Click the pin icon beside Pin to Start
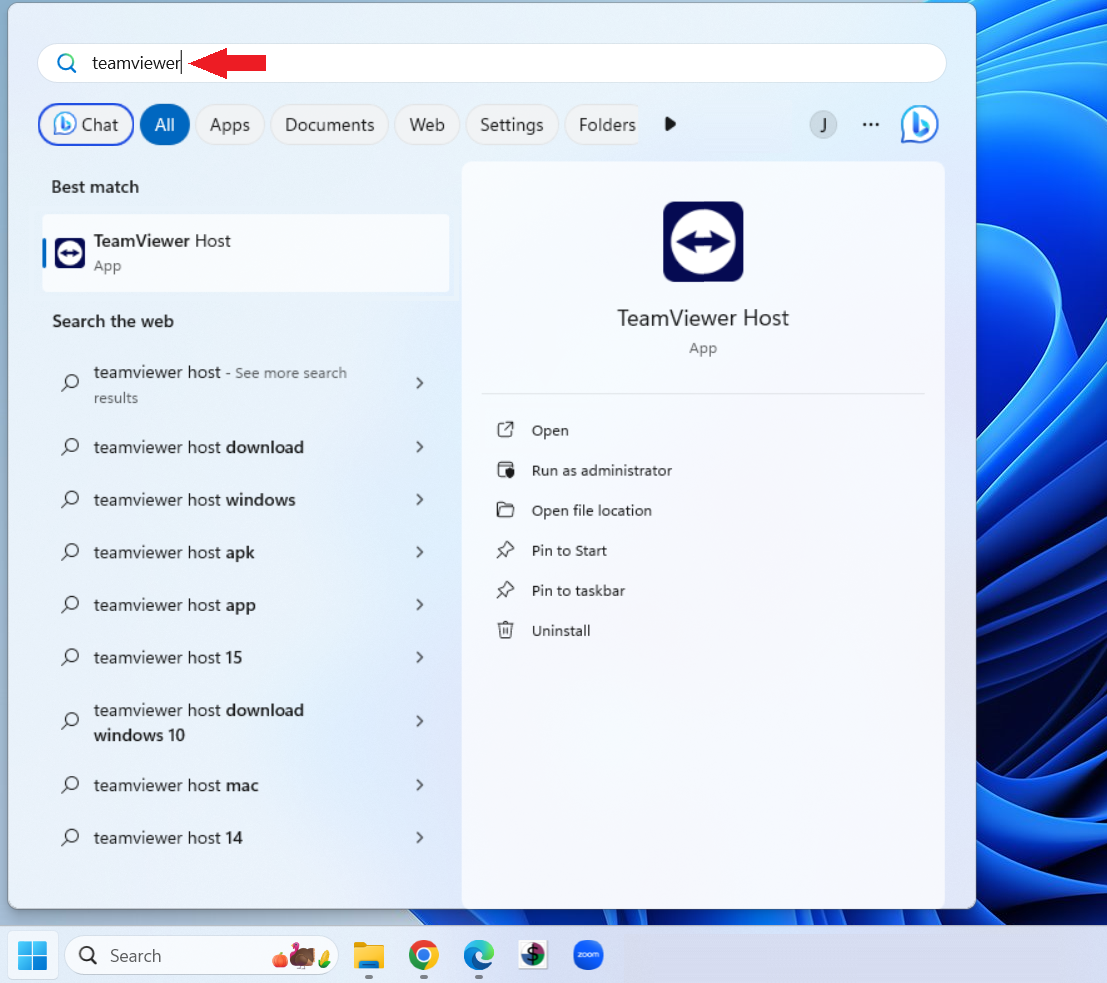The width and height of the screenshot is (1107, 983). 505,550
